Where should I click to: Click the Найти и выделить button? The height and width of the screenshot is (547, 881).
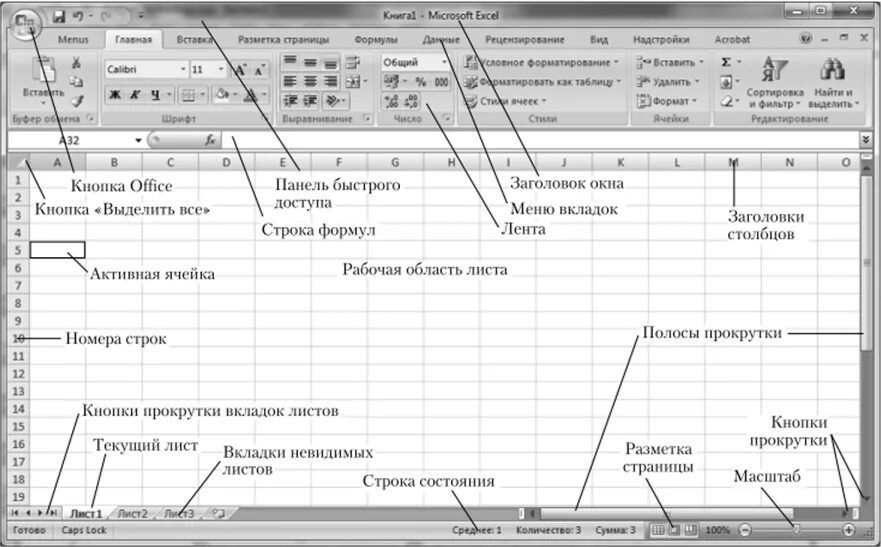(834, 82)
